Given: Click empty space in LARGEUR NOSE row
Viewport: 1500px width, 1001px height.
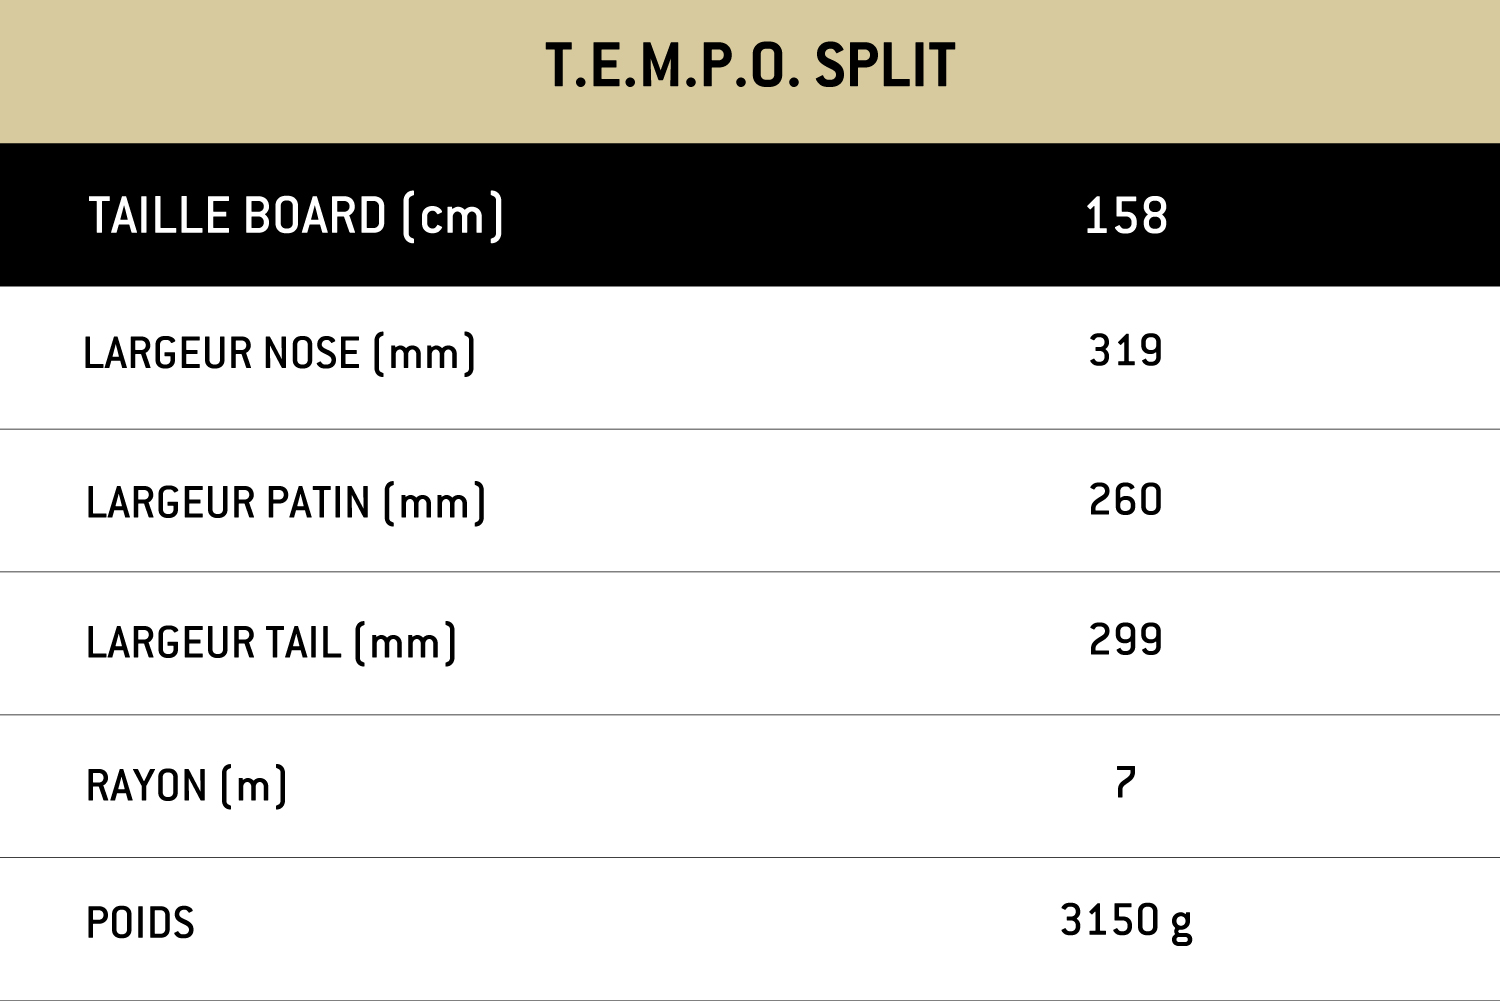Looking at the screenshot, I should pyautogui.click(x=750, y=358).
